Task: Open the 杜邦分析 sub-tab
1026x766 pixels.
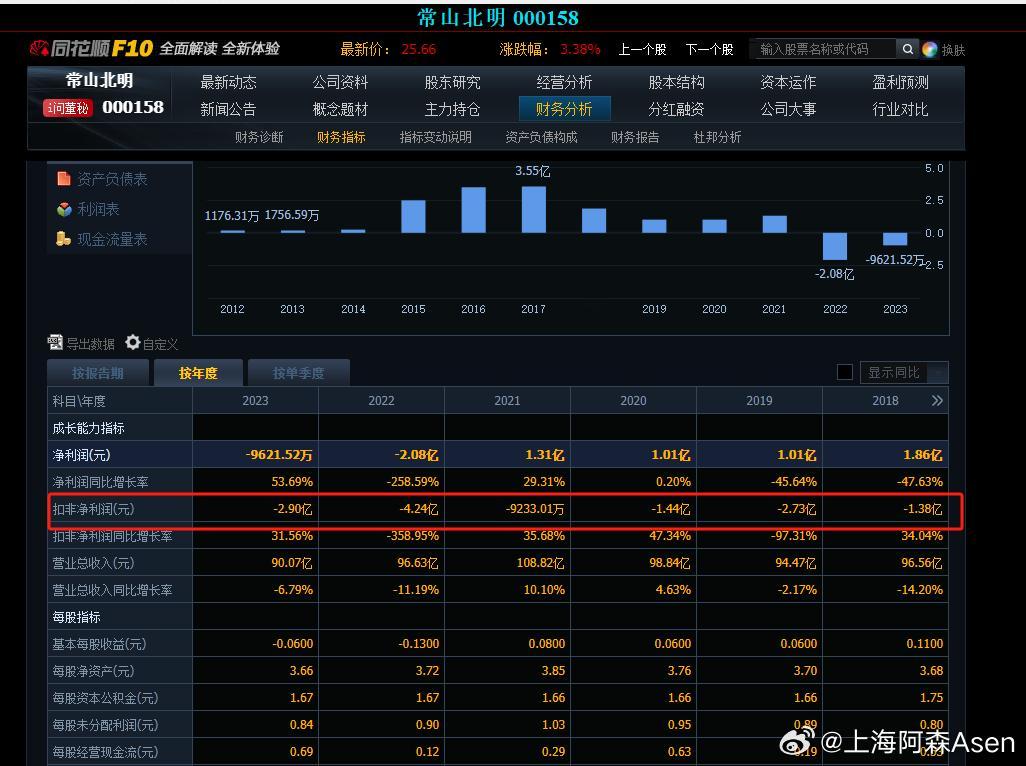Action: [717, 137]
